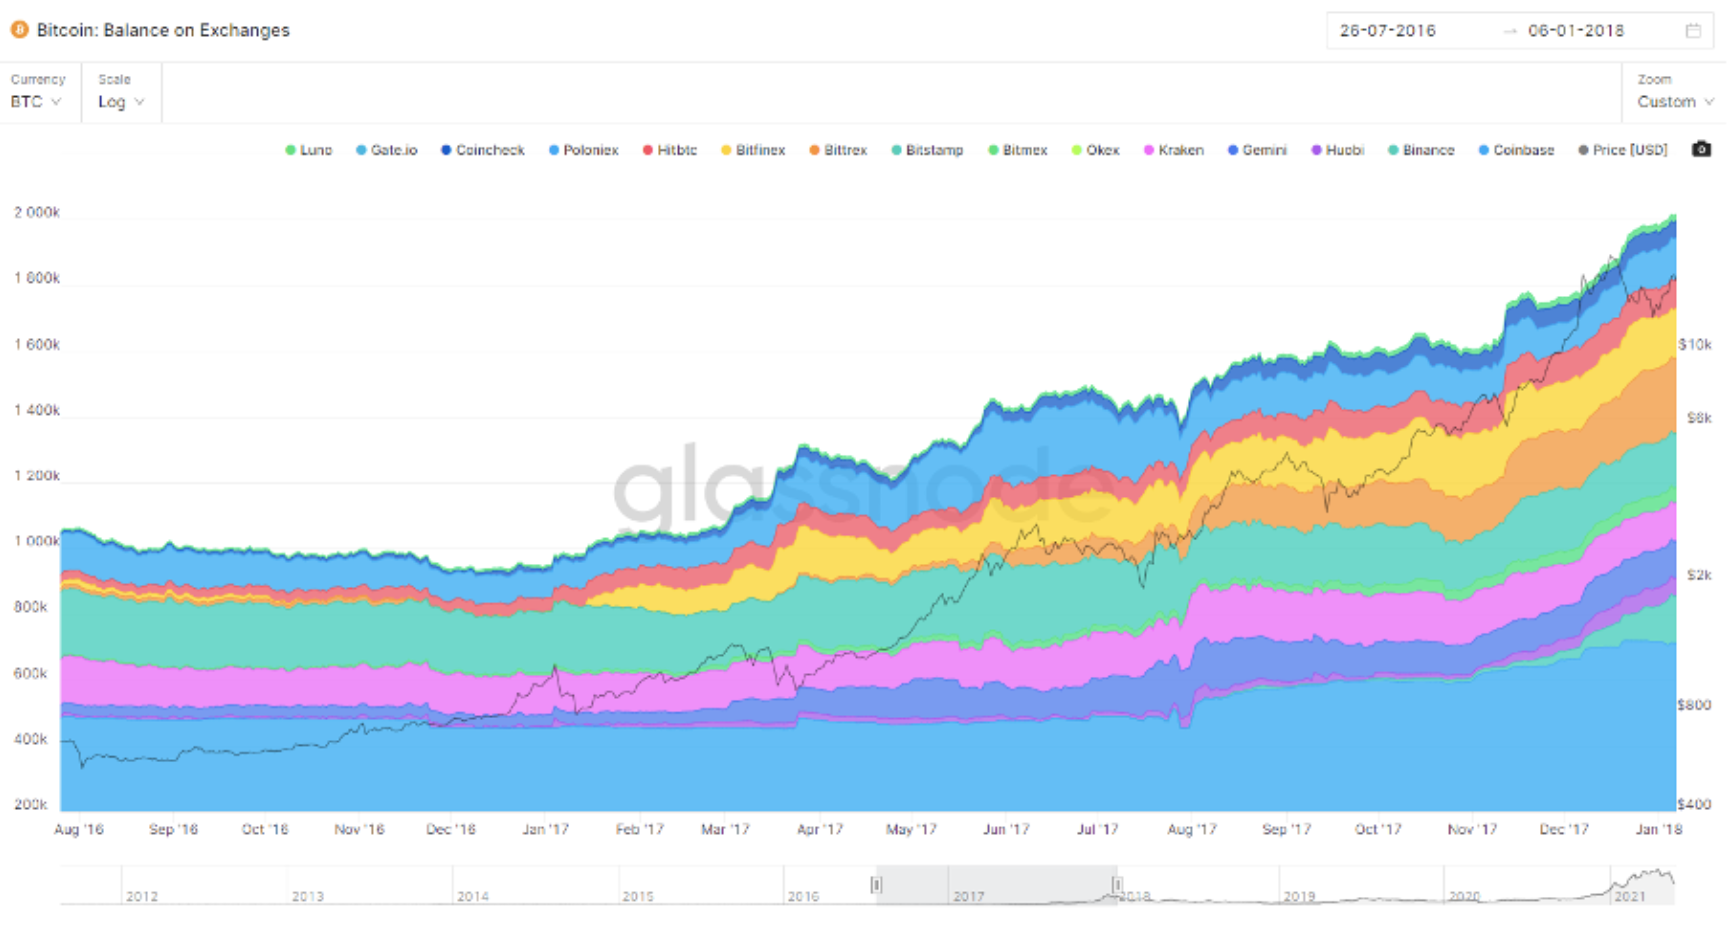
Task: Hide the Price [USD] legend line
Action: coord(1623,150)
